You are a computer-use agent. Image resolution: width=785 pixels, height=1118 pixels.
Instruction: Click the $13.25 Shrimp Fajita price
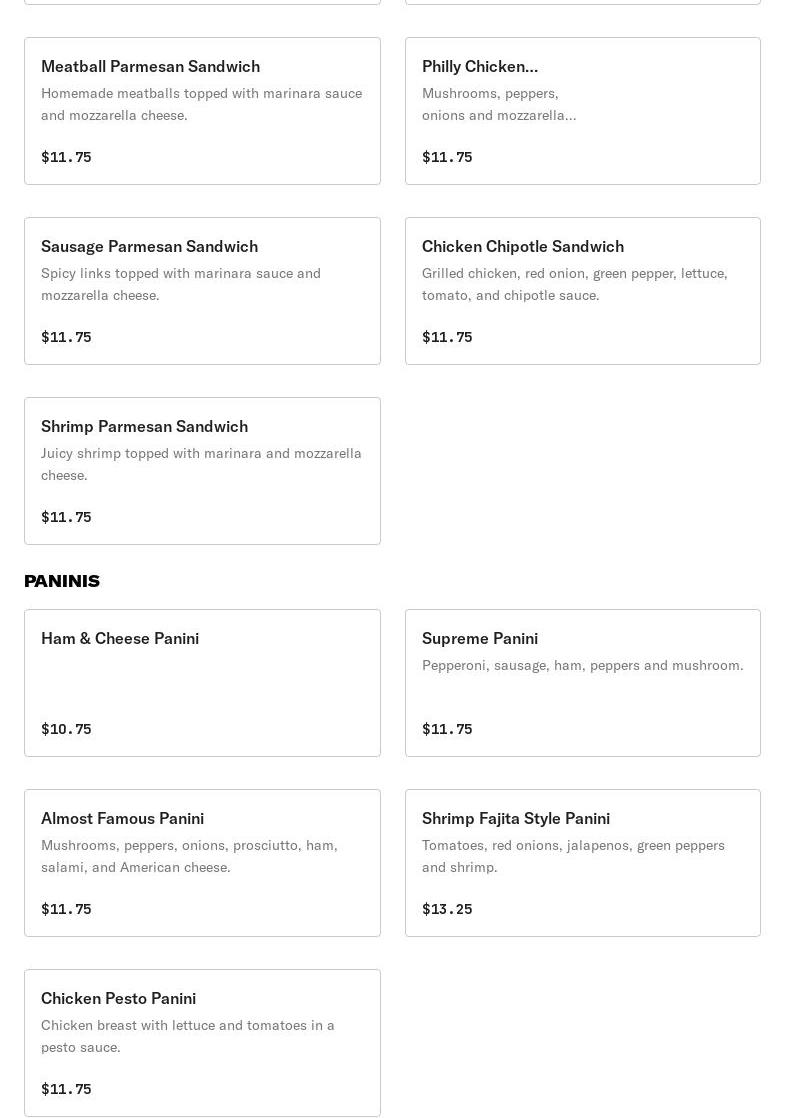(447, 909)
